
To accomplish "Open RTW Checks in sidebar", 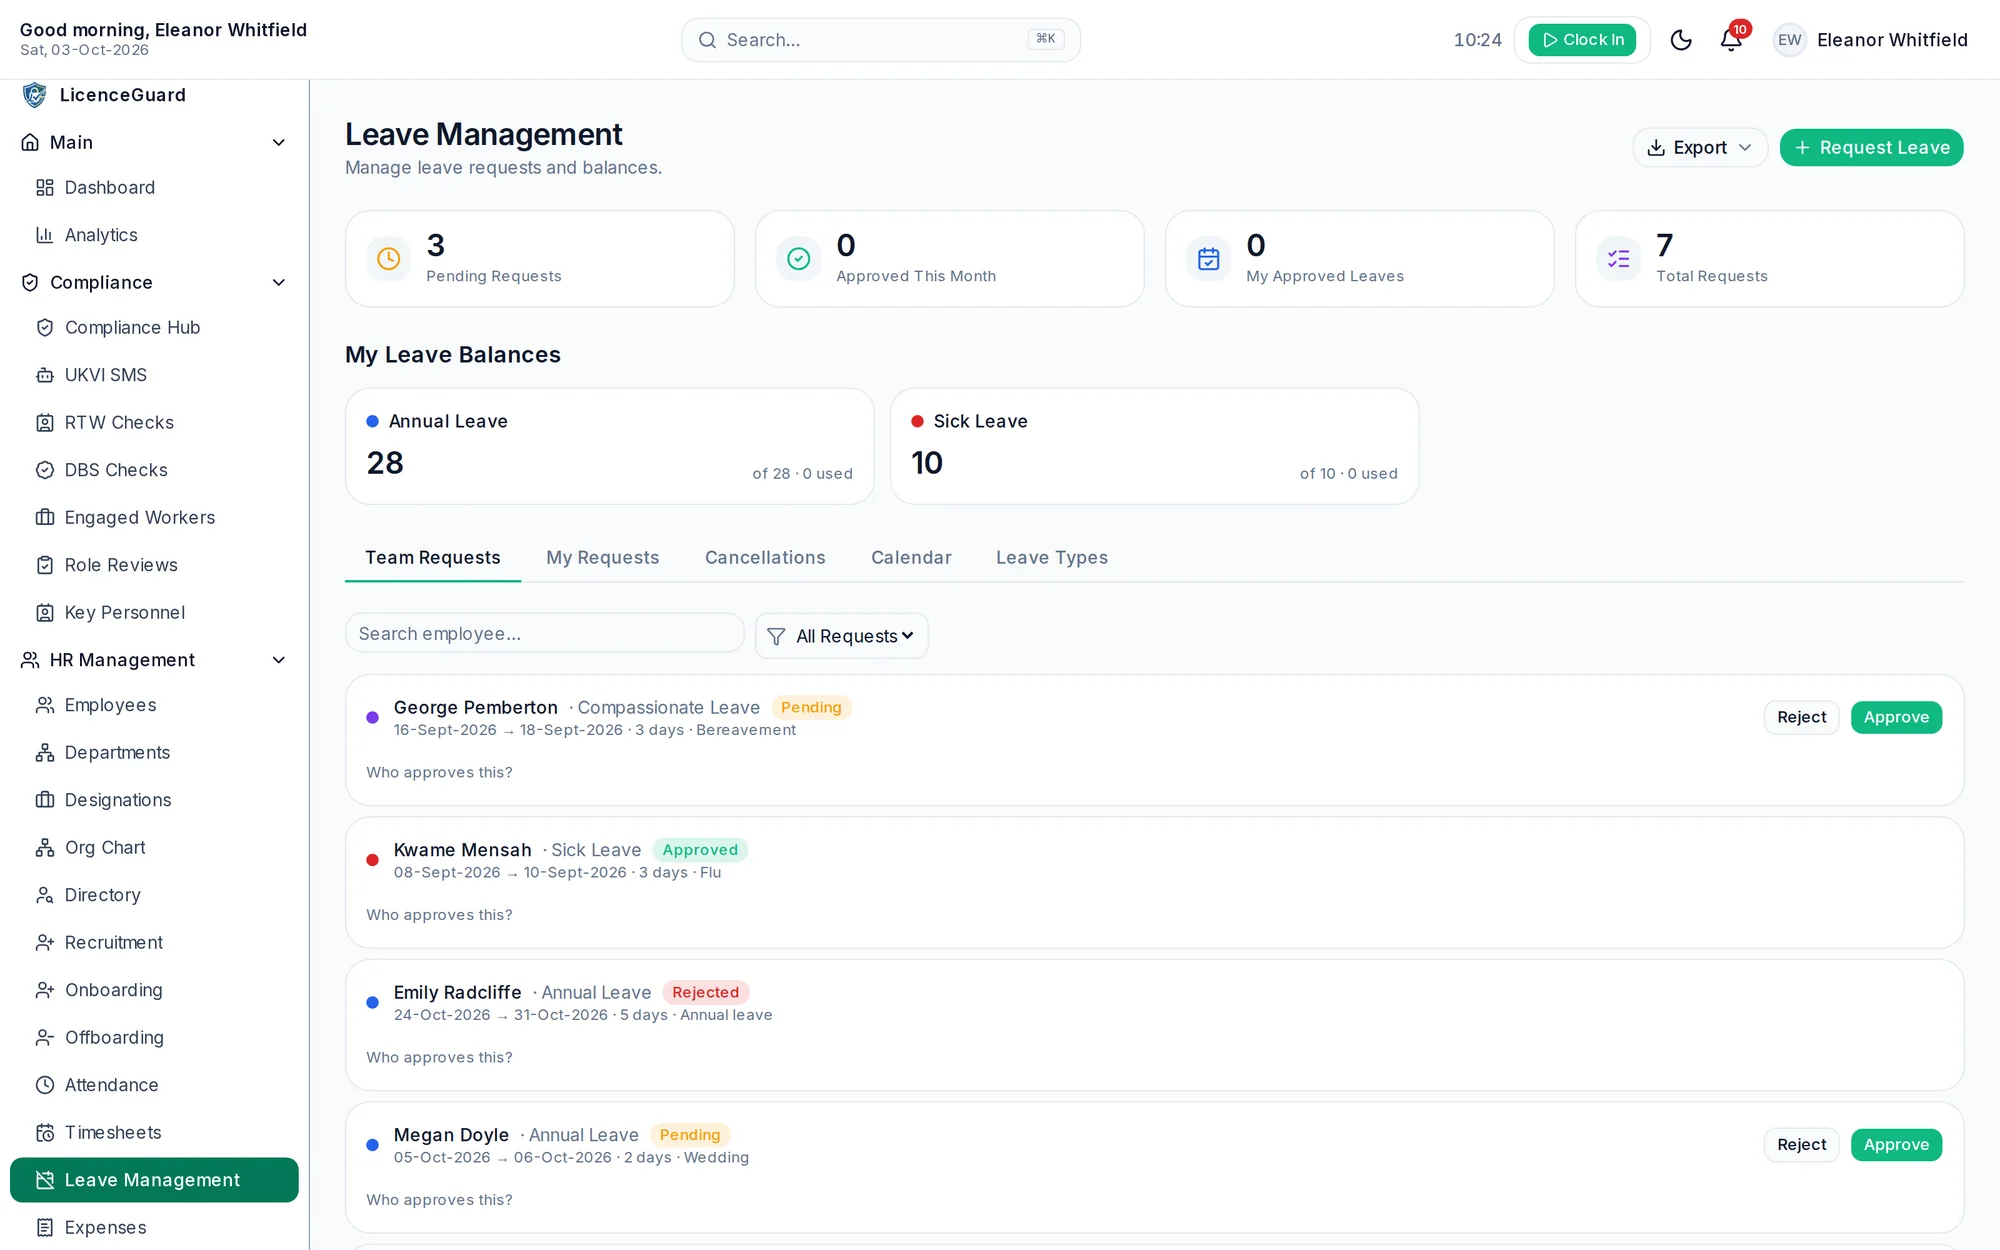I will click(154, 423).
